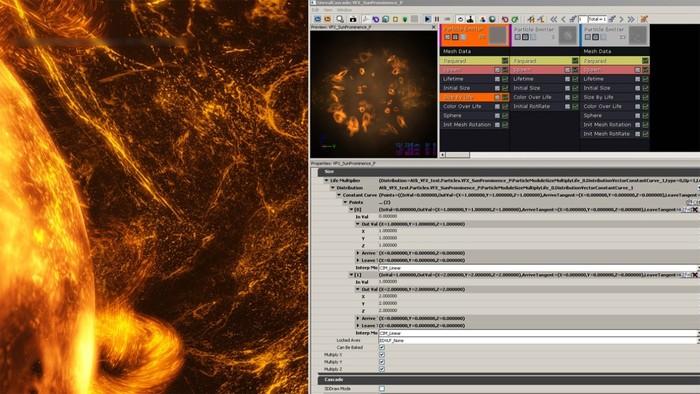700x394 pixels.
Task: Select the second Particle Emitter header
Action: (545, 35)
